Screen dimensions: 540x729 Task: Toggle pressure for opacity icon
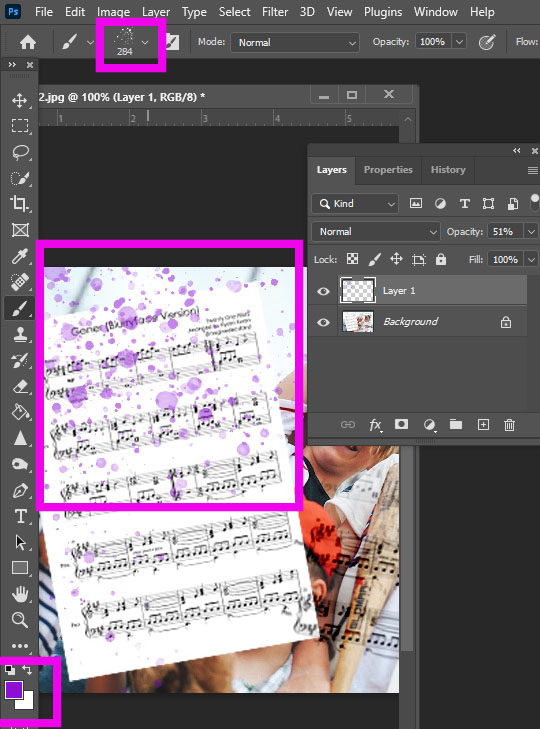point(487,42)
